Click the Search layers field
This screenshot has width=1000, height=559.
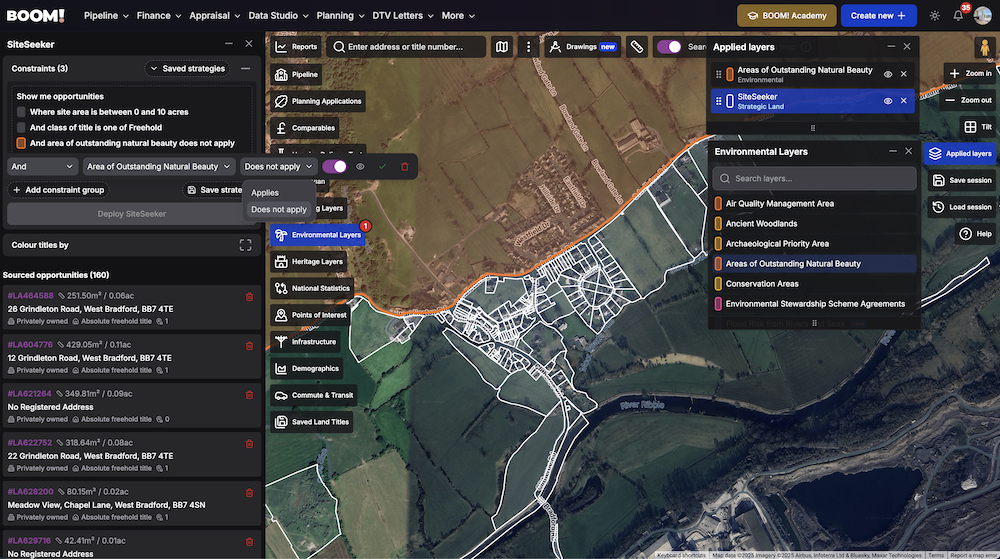(x=814, y=178)
